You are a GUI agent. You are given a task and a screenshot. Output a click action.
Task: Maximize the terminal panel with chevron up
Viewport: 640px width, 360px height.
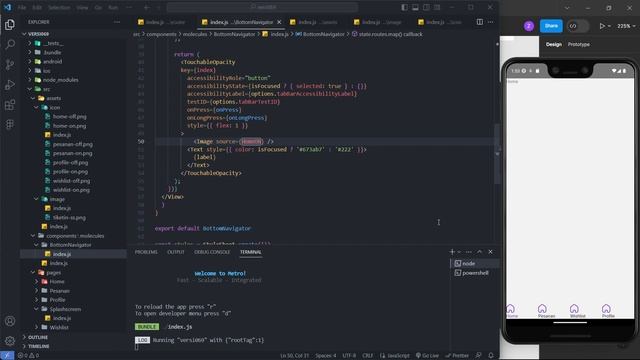coord(480,252)
